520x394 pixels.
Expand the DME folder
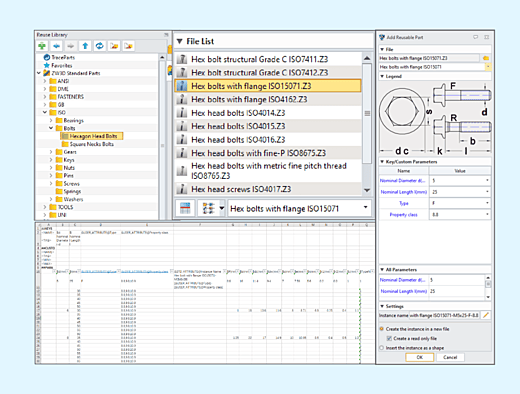click(45, 89)
